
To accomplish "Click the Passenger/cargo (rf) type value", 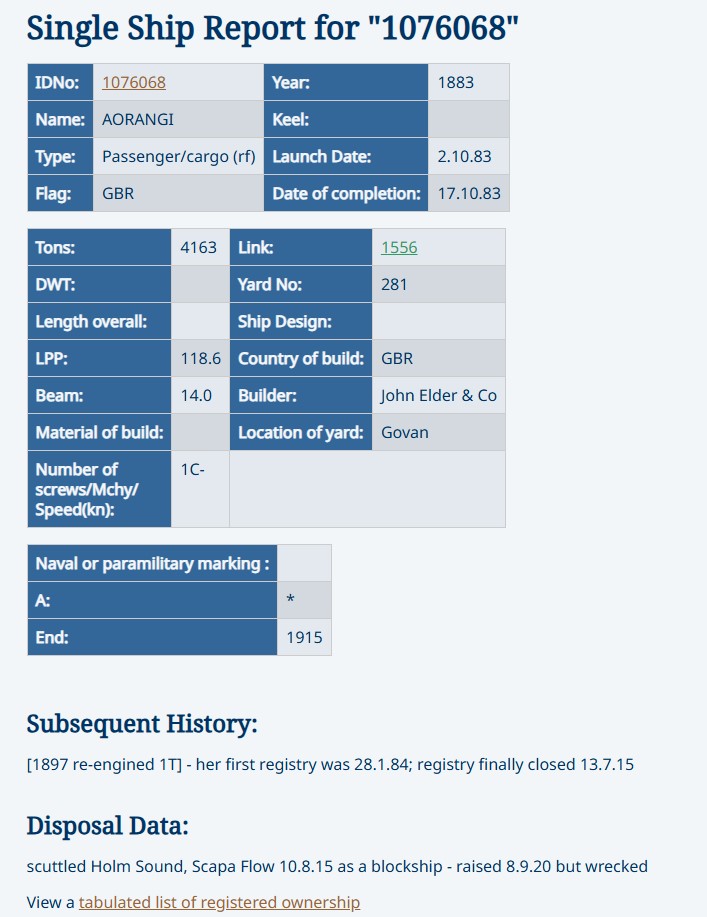I will (178, 156).
